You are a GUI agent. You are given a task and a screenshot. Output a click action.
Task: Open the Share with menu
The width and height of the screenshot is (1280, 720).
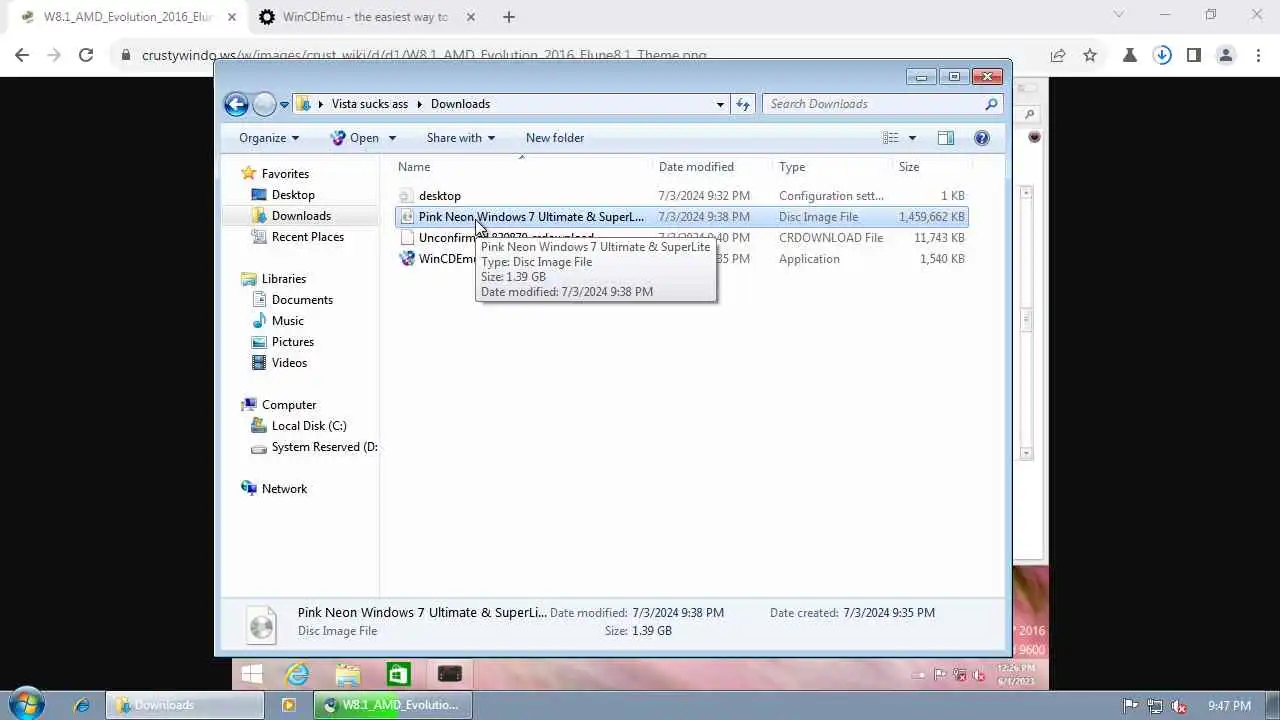pyautogui.click(x=460, y=138)
